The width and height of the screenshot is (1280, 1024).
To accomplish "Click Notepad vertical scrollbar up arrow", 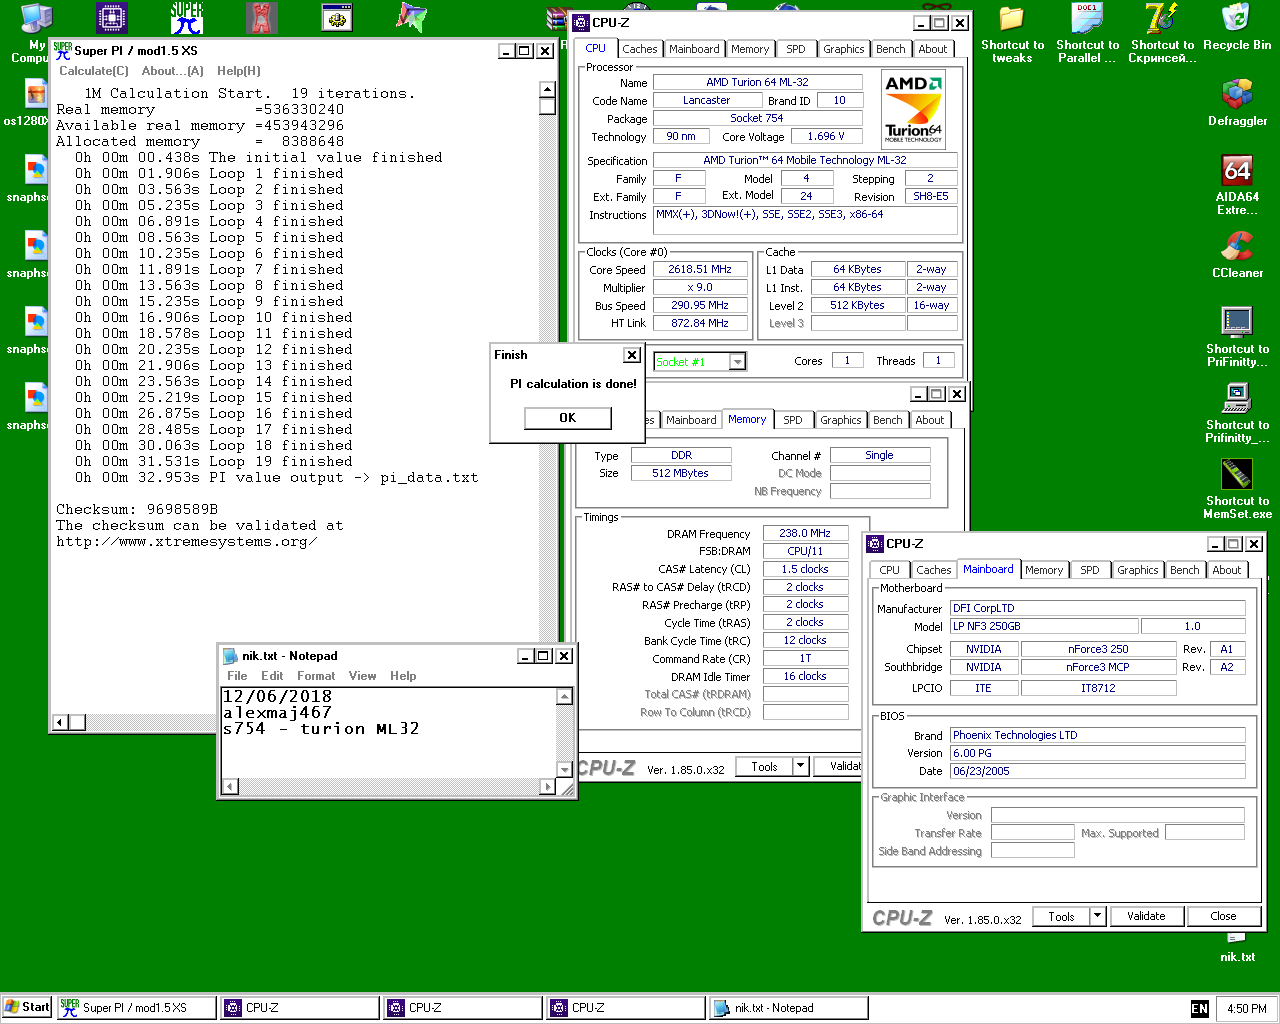I will [x=565, y=696].
